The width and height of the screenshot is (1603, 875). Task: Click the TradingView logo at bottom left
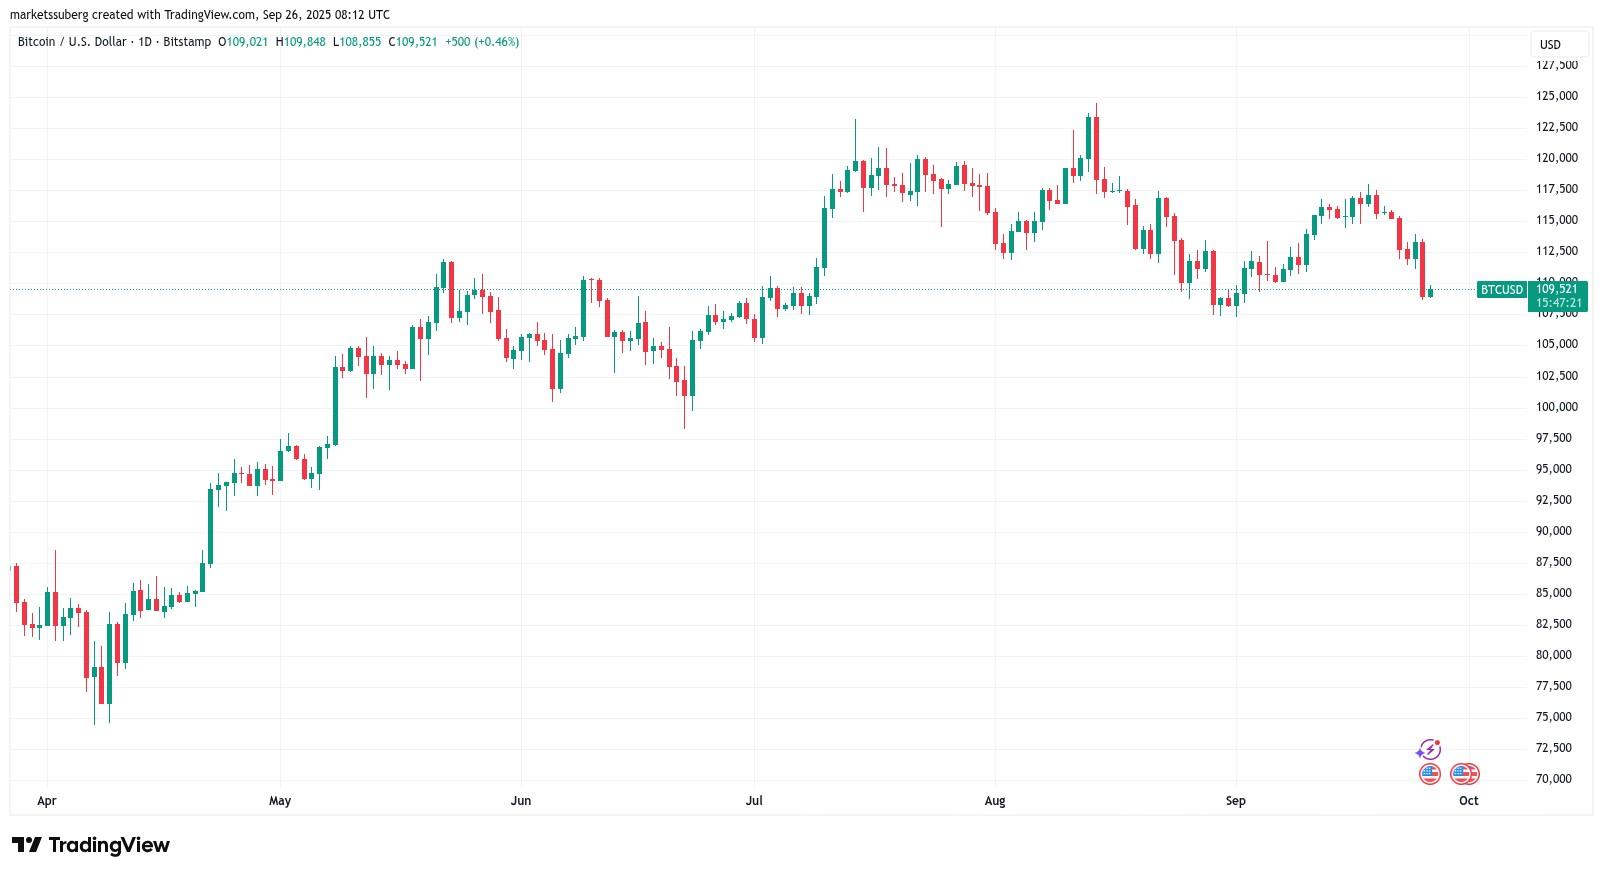(91, 845)
